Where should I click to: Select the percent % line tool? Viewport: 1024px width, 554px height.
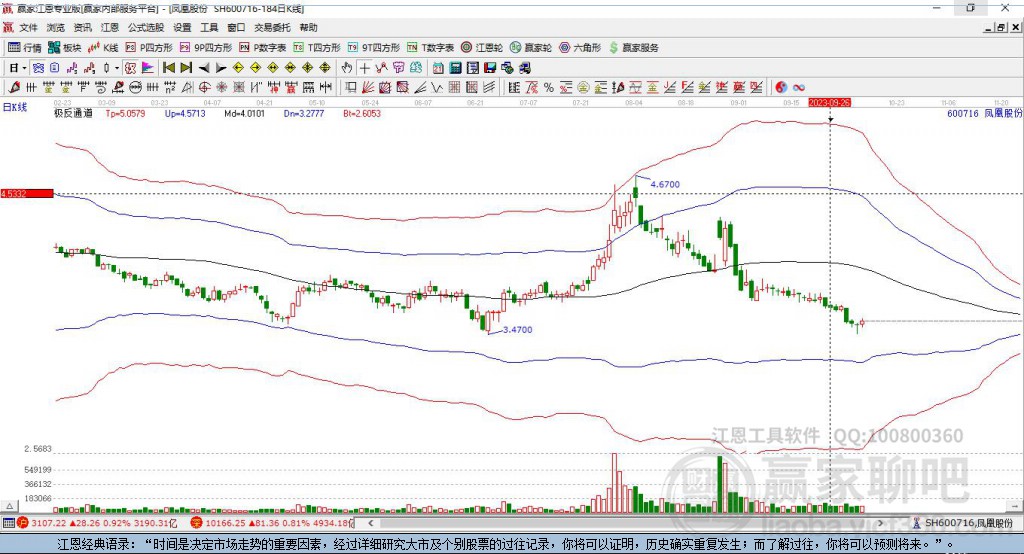click(x=549, y=87)
